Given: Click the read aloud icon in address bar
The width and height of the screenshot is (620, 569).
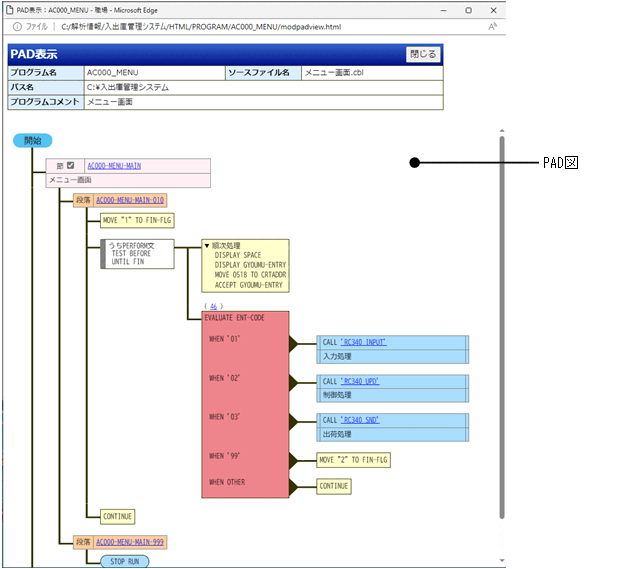Looking at the screenshot, I should point(493,27).
